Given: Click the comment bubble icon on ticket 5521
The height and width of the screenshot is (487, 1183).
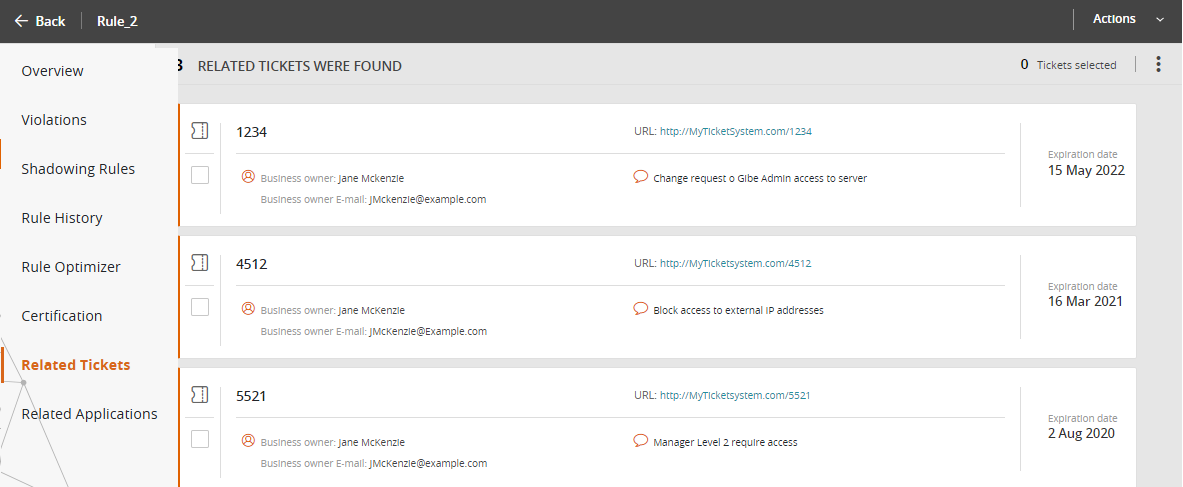Looking at the screenshot, I should (641, 441).
